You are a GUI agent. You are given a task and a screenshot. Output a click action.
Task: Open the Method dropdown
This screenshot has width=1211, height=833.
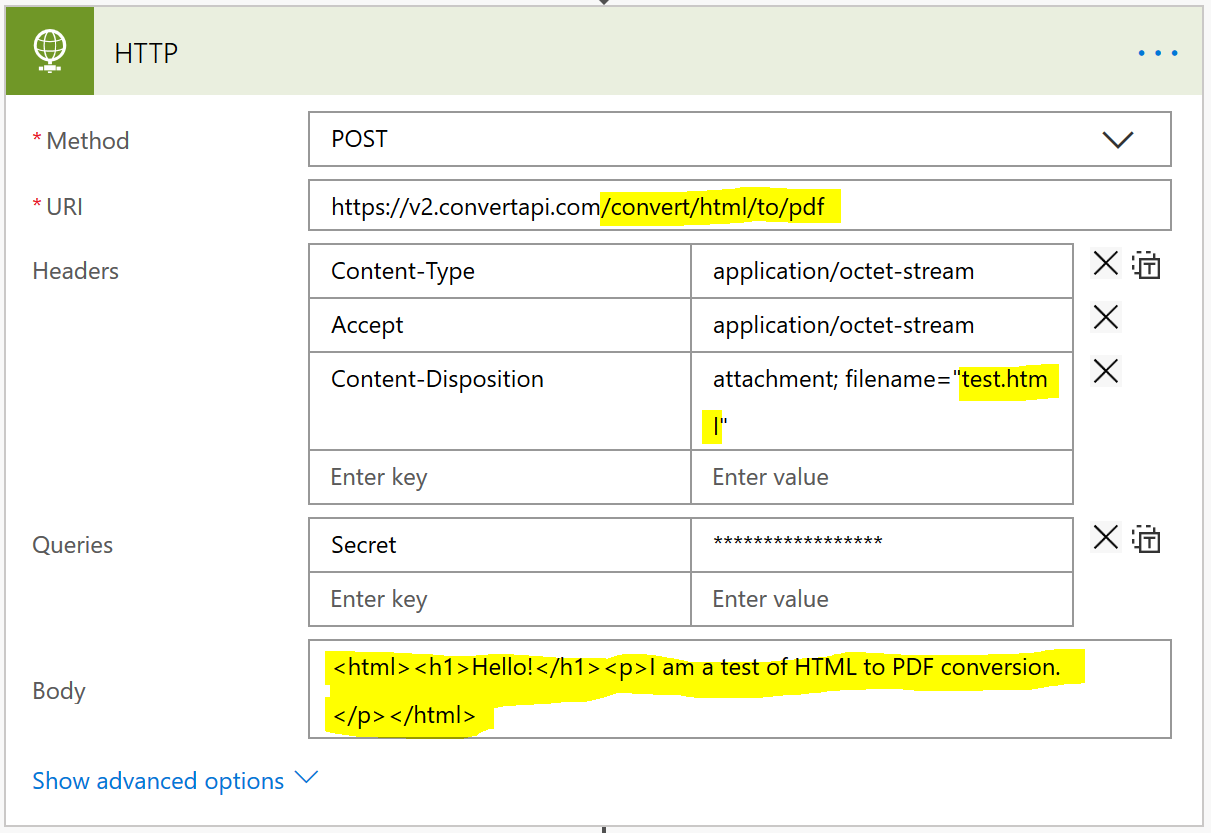click(x=1118, y=140)
